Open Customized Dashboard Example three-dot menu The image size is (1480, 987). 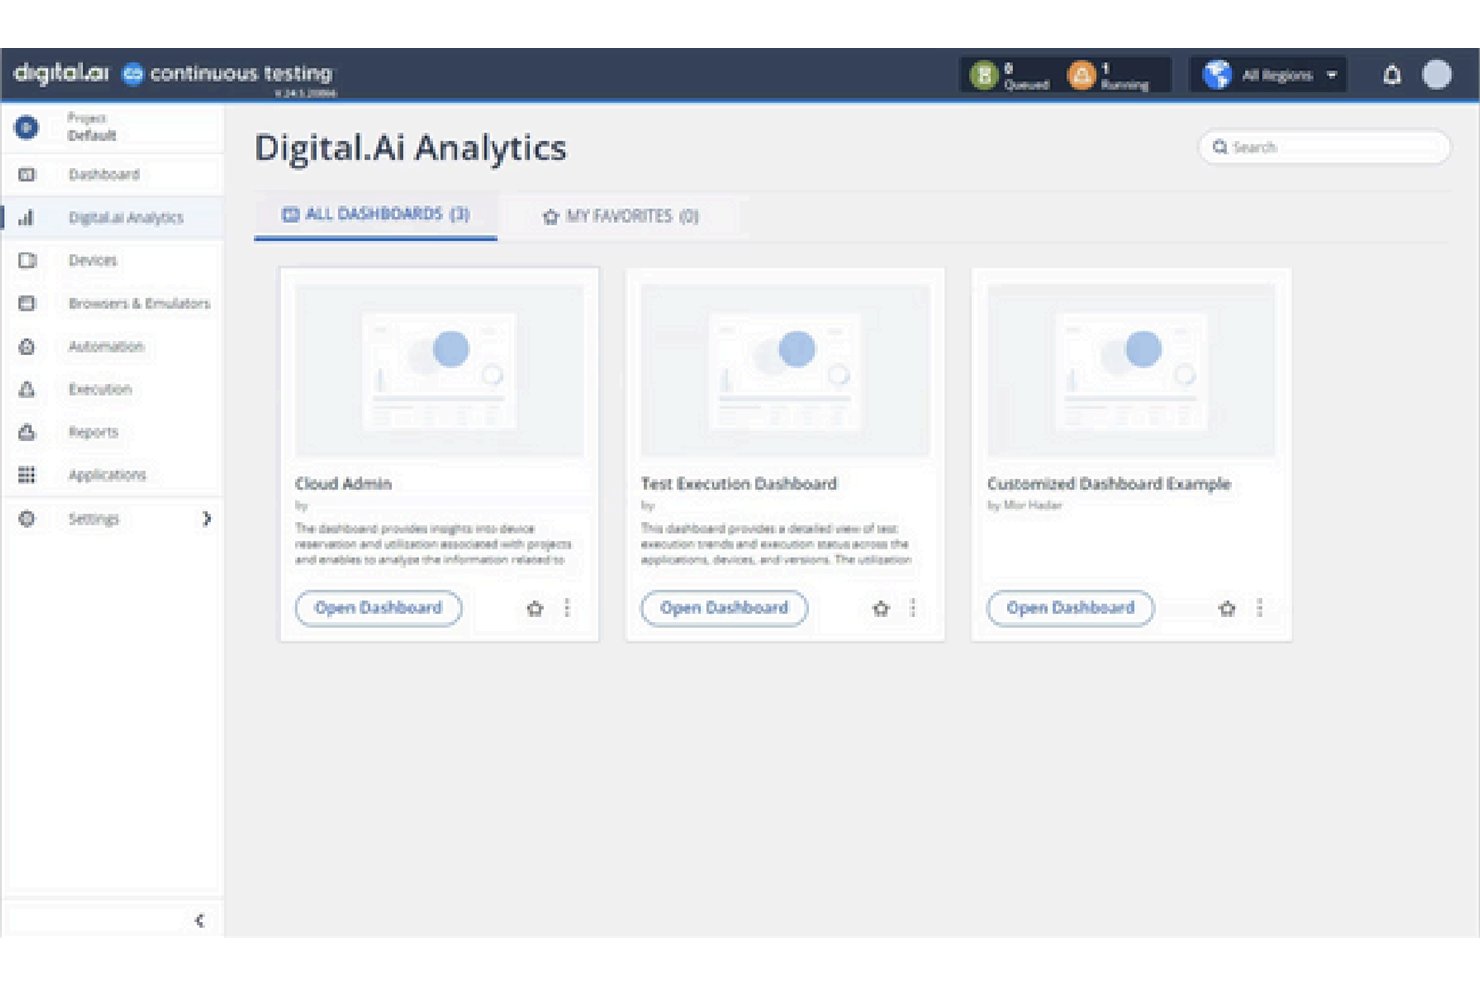[x=1259, y=608]
